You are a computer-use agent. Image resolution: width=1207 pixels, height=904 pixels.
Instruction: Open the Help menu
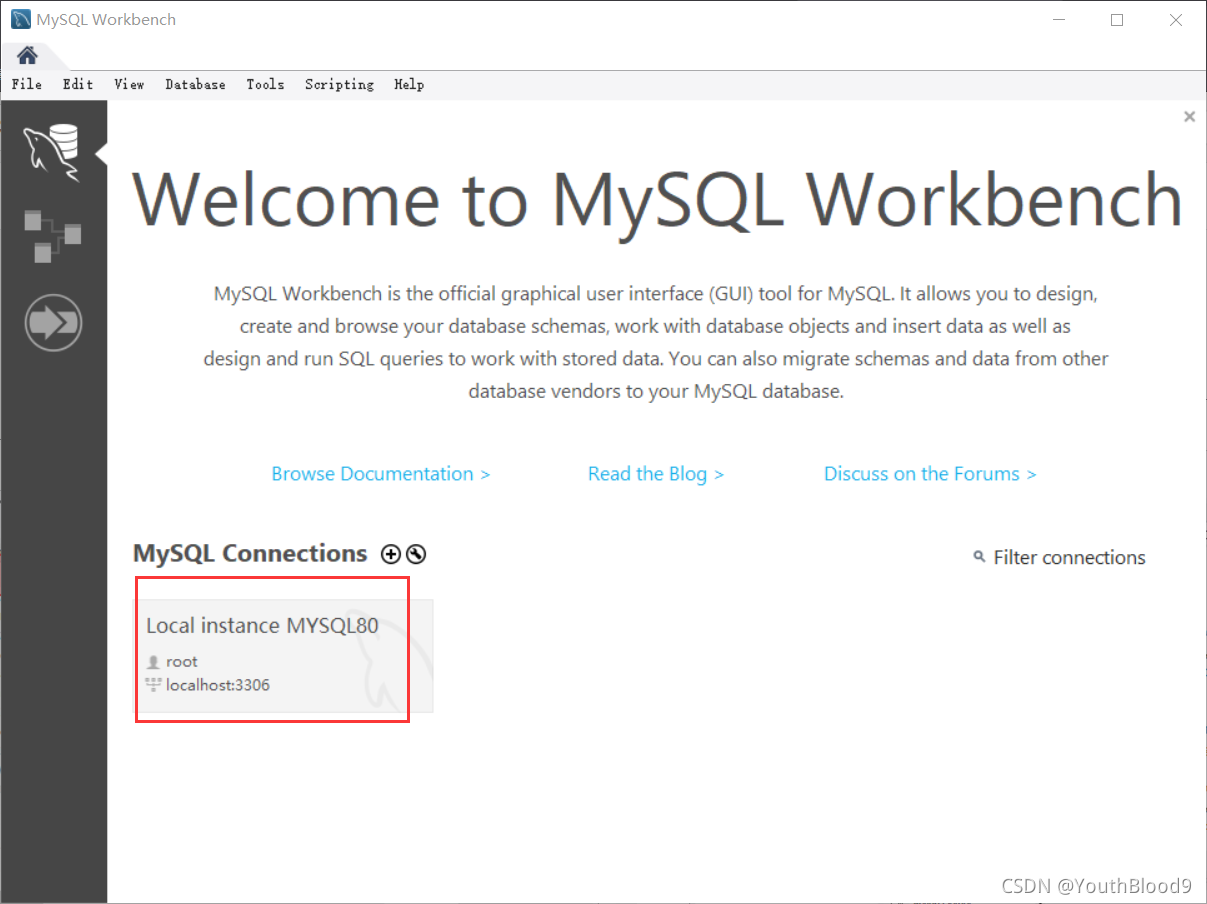(409, 85)
